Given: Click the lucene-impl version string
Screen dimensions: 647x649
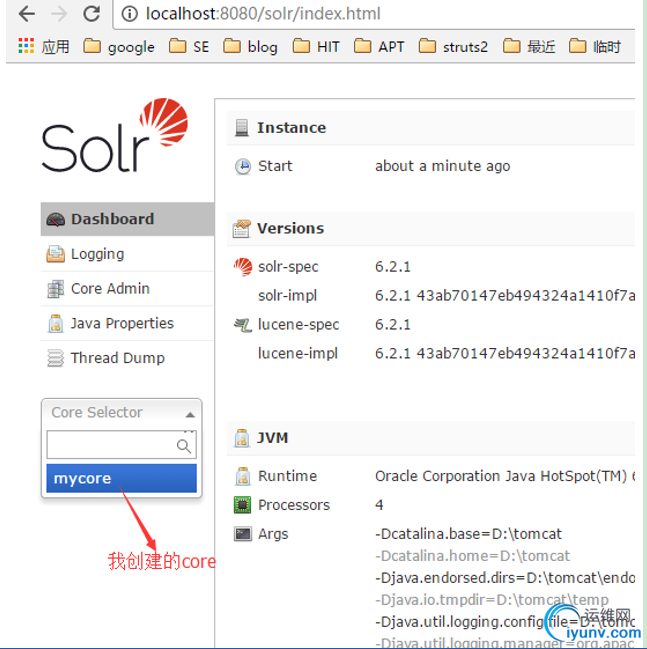Looking at the screenshot, I should click(x=505, y=353).
